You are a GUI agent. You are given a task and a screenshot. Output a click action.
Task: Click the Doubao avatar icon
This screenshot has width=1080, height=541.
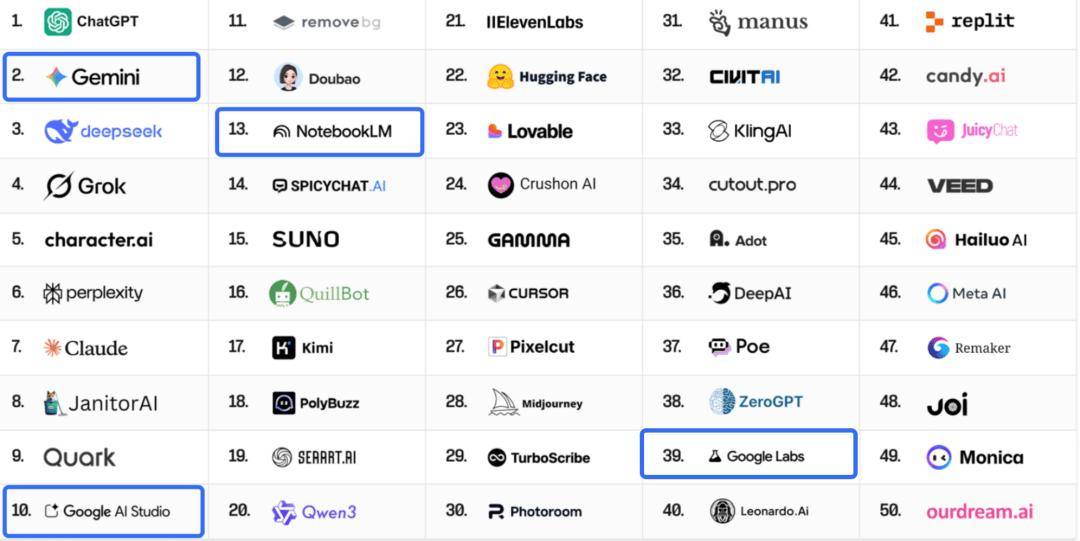click(x=288, y=77)
